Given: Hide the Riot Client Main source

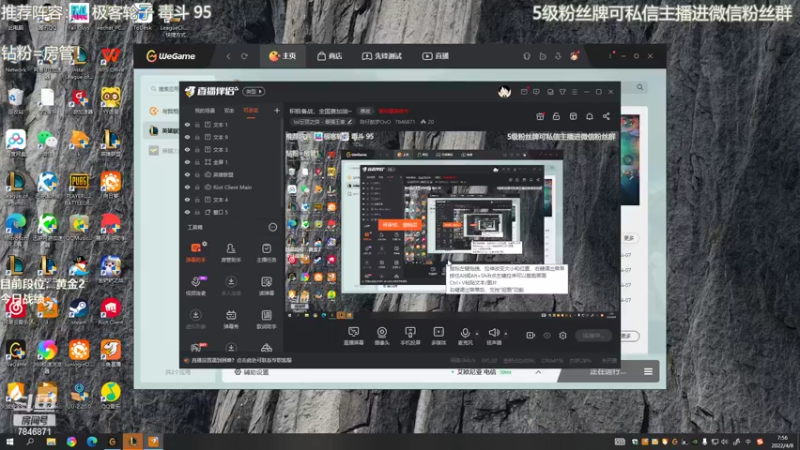Looking at the screenshot, I should click(187, 187).
